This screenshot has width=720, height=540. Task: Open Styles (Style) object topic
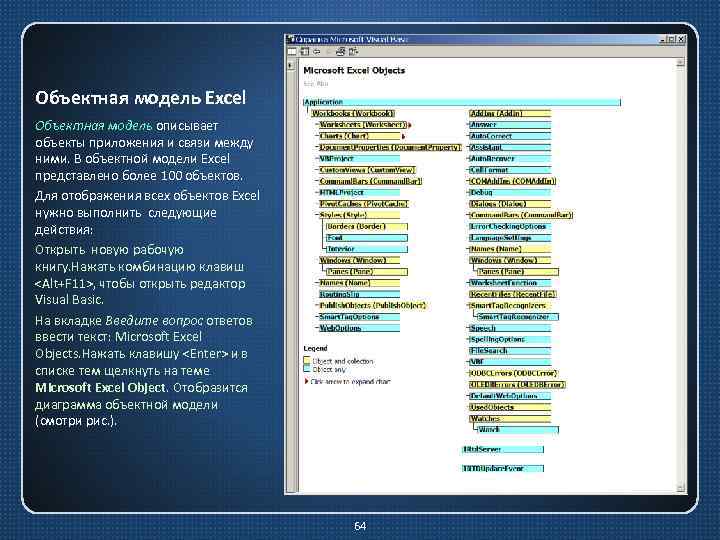(x=360, y=215)
